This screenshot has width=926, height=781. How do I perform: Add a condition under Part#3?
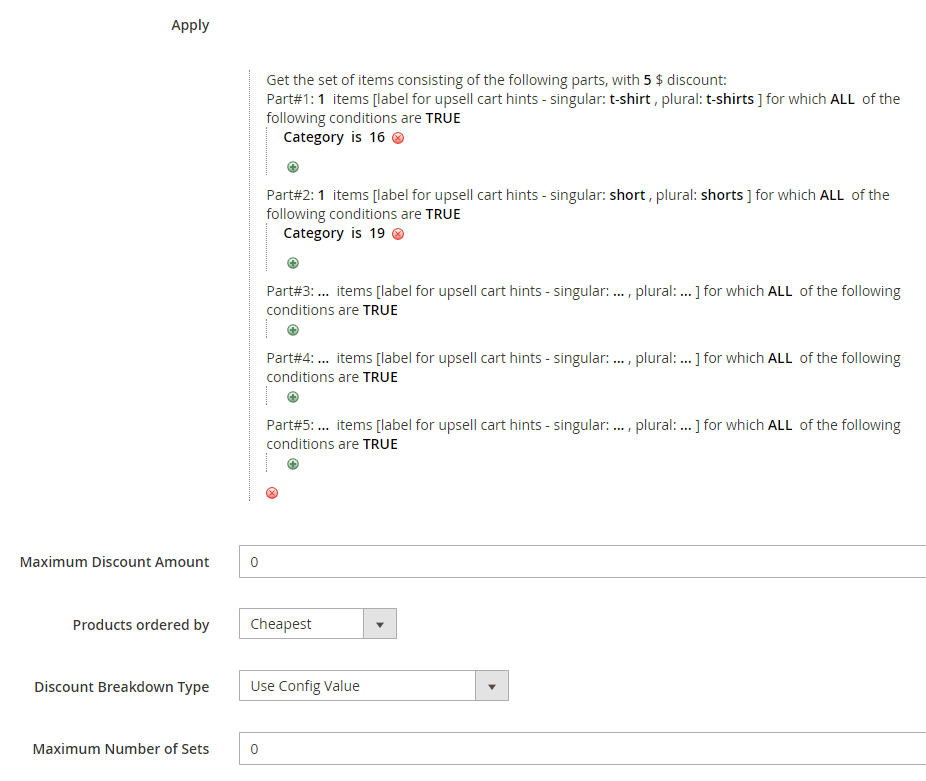pyautogui.click(x=293, y=330)
